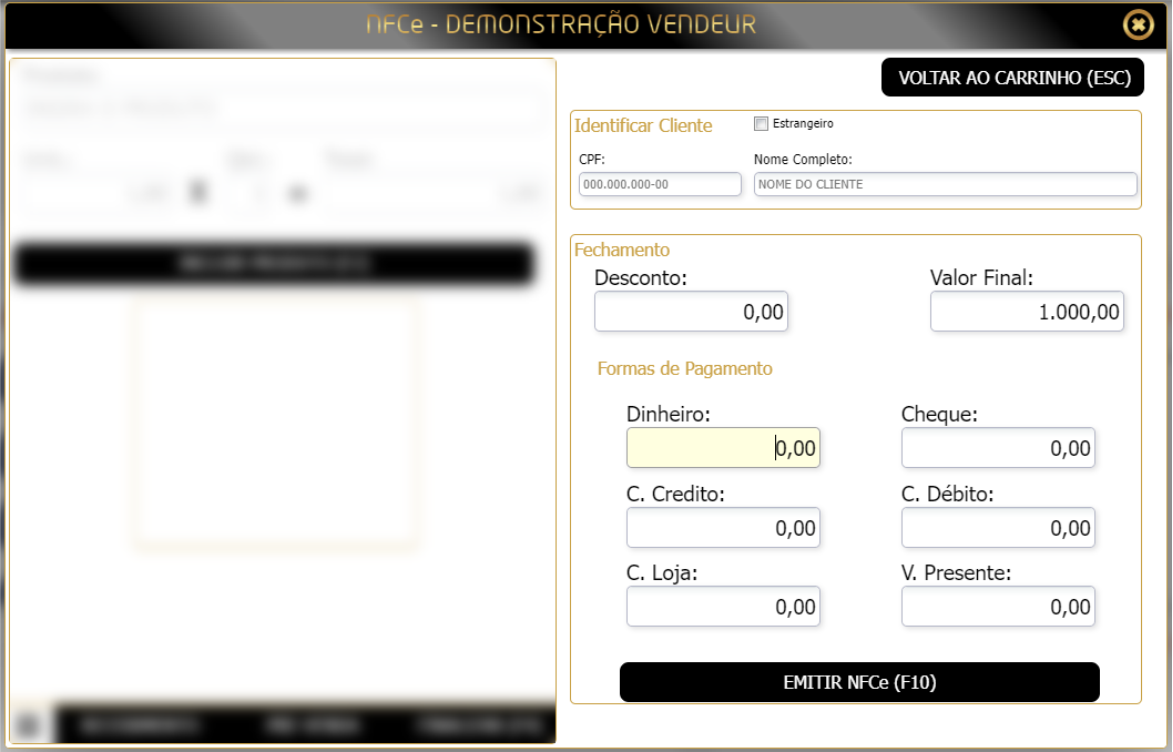Click the Valor Final amount field

(1027, 311)
